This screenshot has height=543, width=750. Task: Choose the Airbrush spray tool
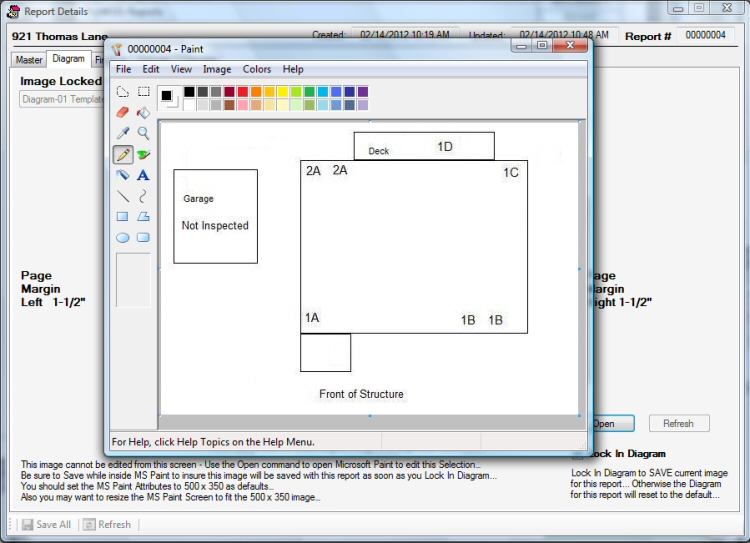coord(123,175)
